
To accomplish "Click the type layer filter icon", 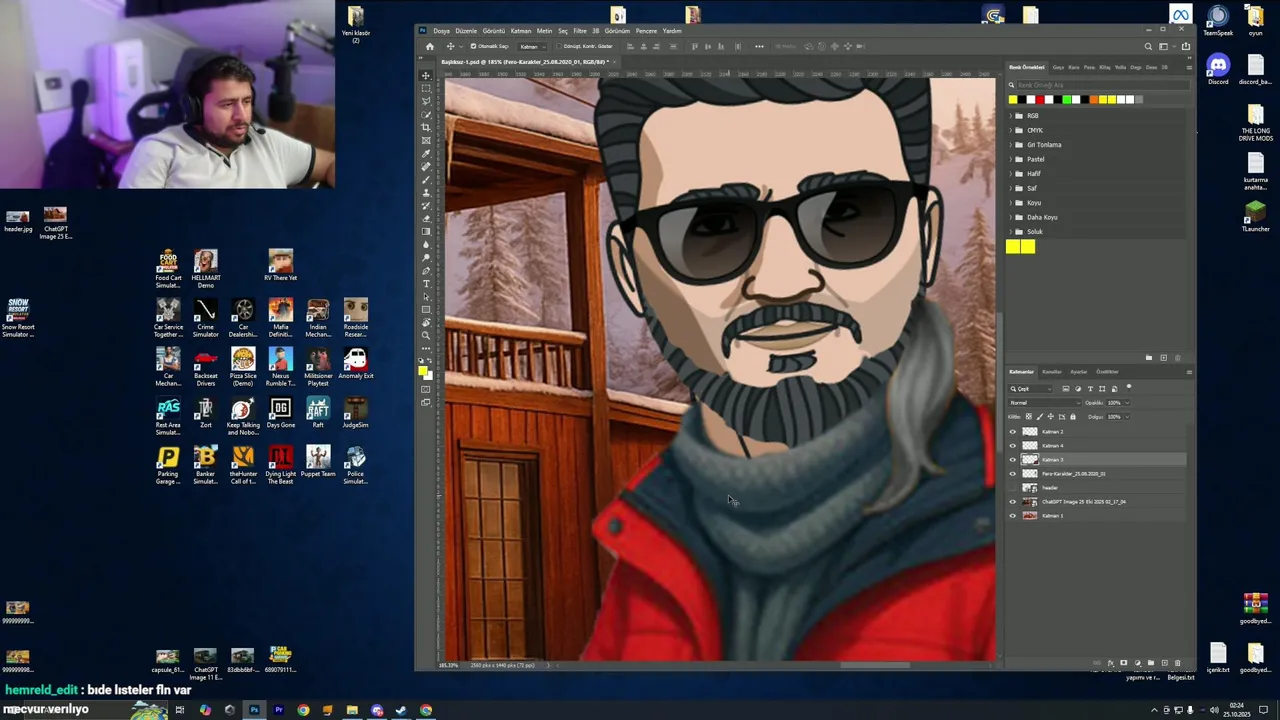I will coord(1090,389).
